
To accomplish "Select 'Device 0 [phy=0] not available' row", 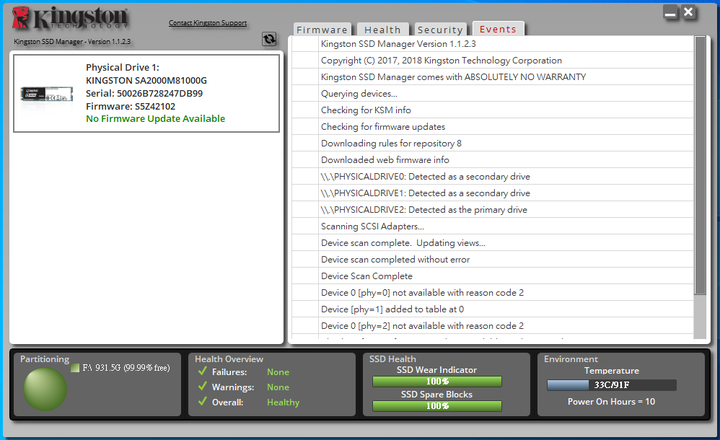I will click(x=492, y=293).
